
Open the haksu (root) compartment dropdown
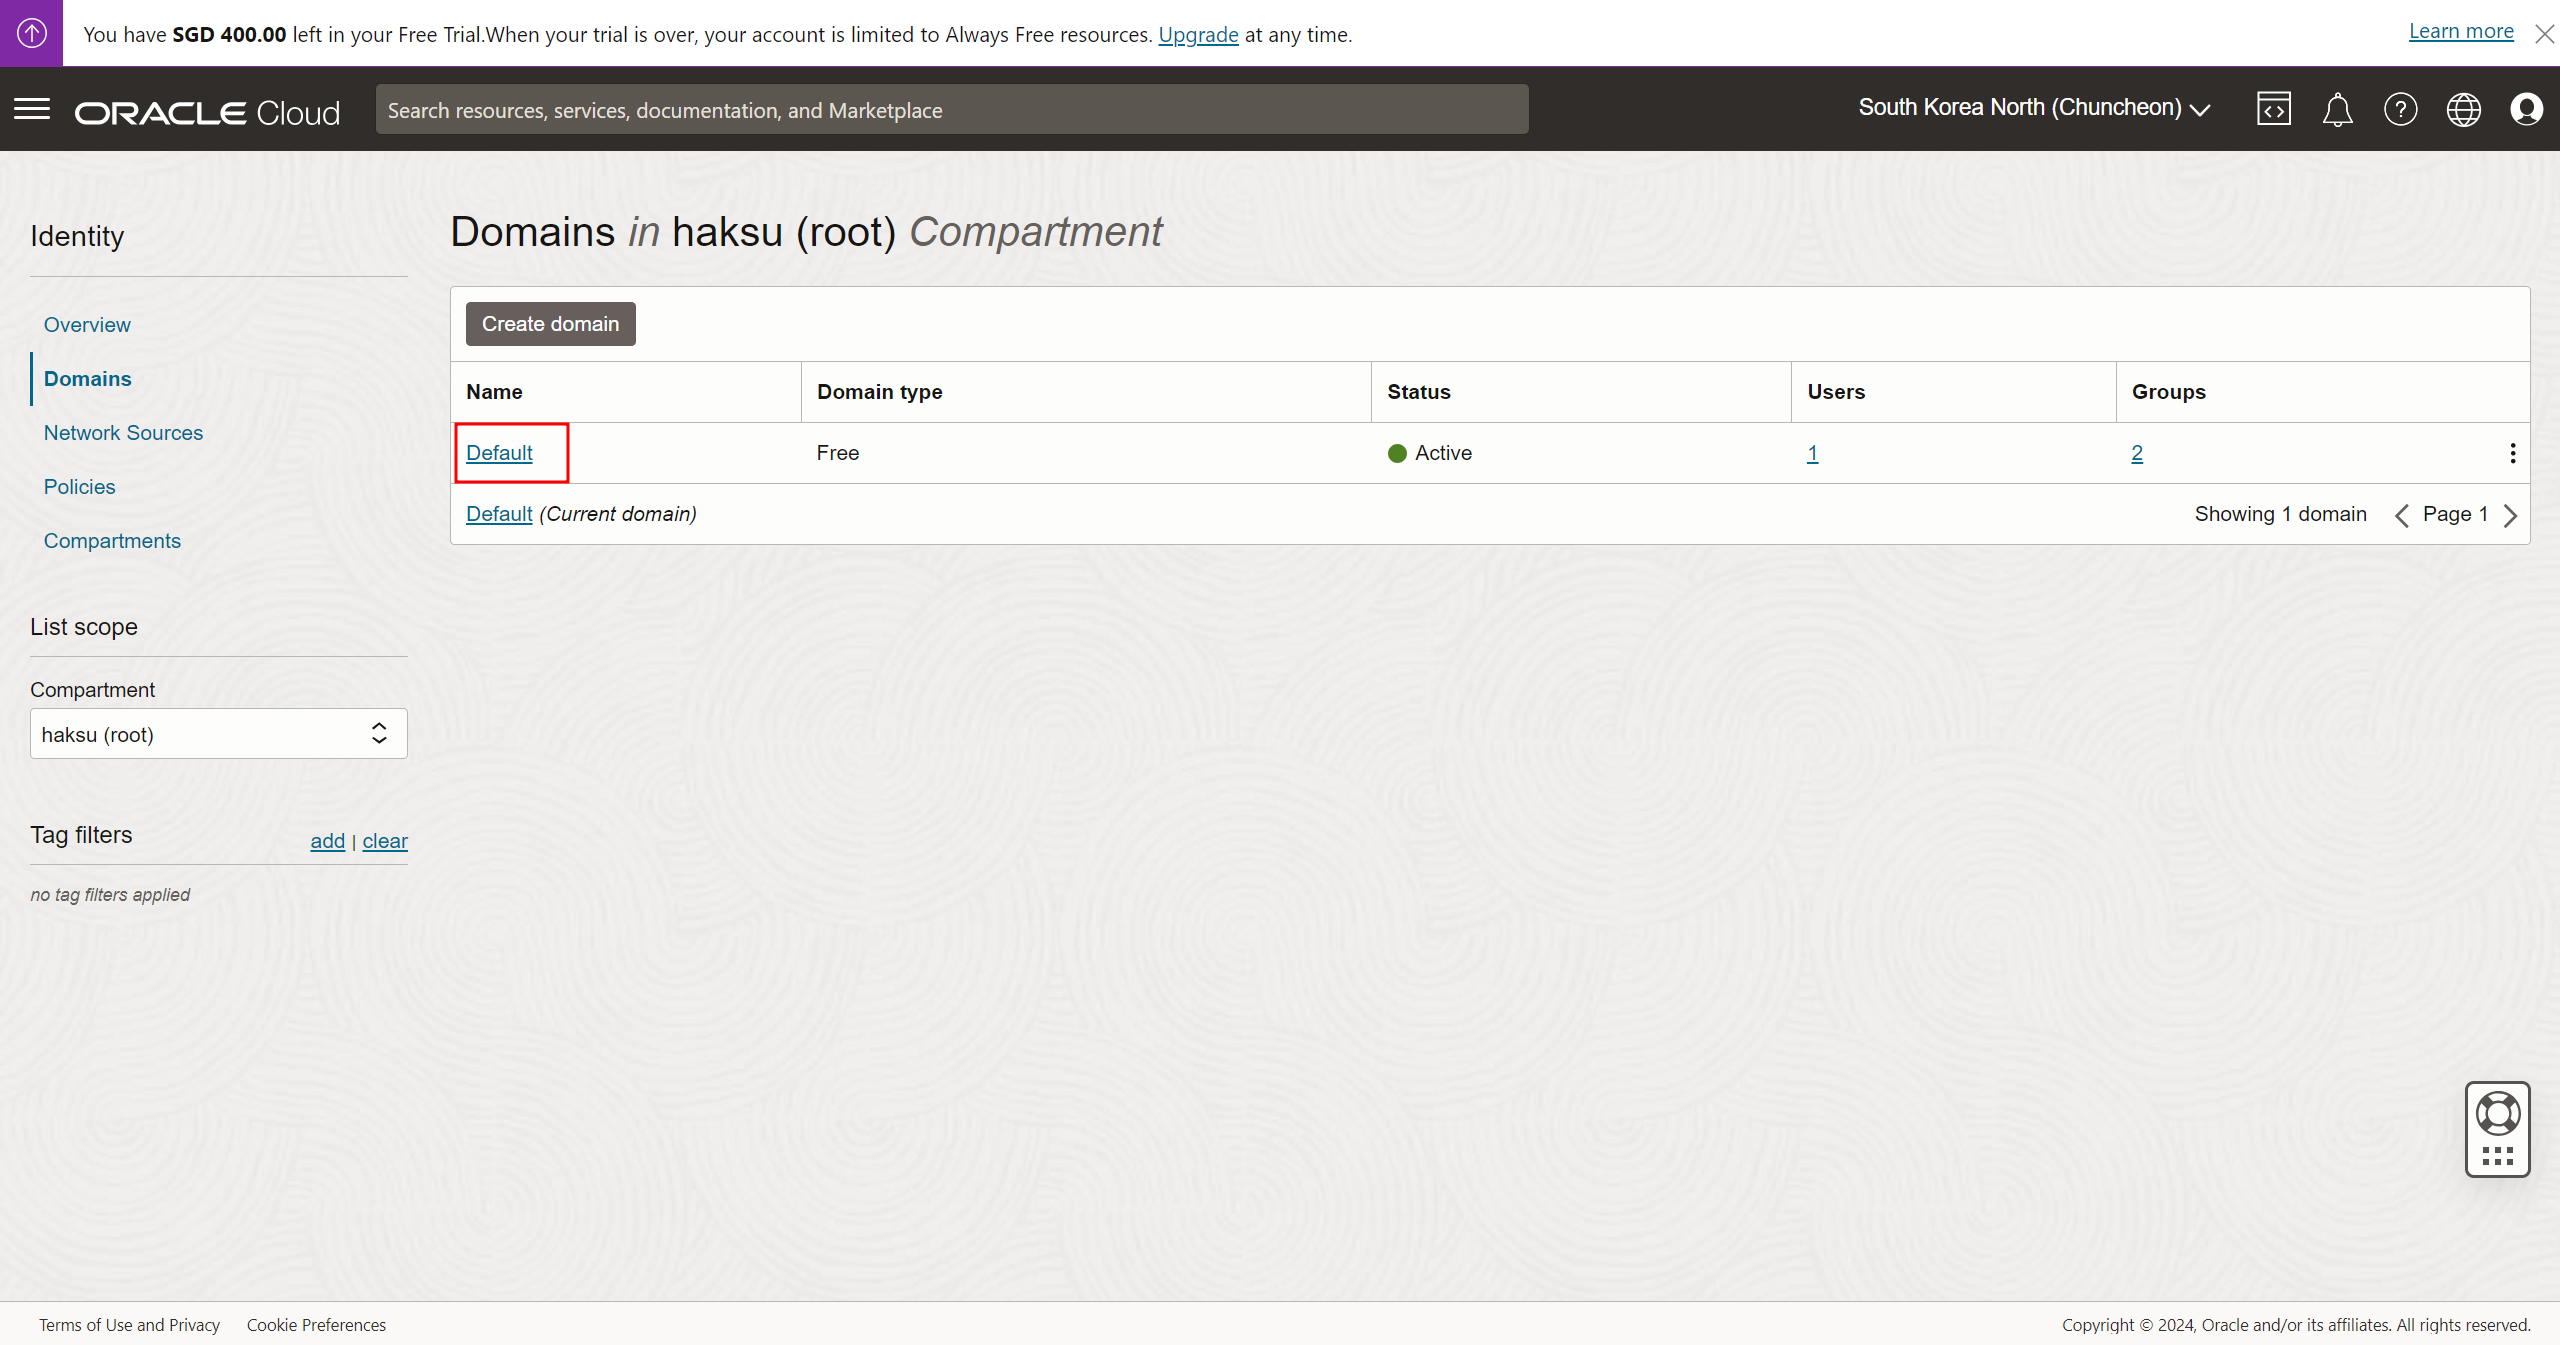tap(218, 734)
